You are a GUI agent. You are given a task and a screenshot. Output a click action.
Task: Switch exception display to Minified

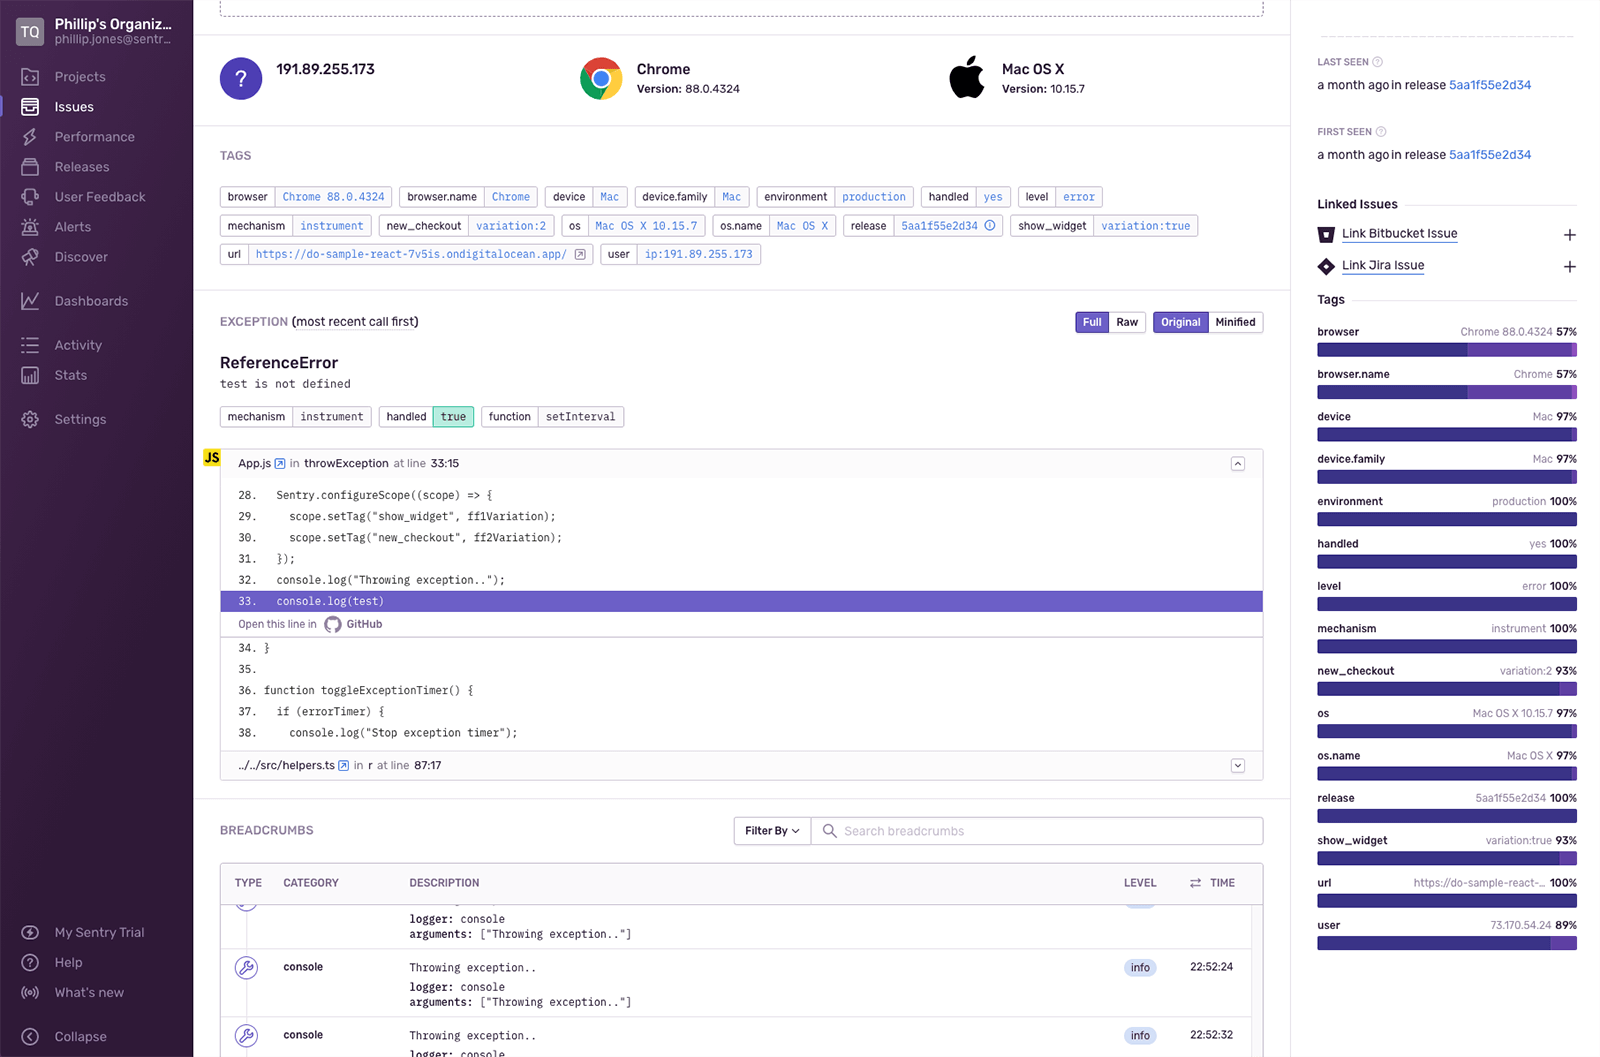(1235, 322)
